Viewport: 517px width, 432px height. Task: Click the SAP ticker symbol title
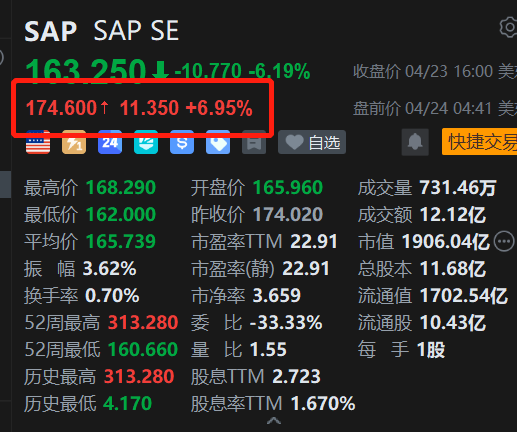tap(51, 31)
